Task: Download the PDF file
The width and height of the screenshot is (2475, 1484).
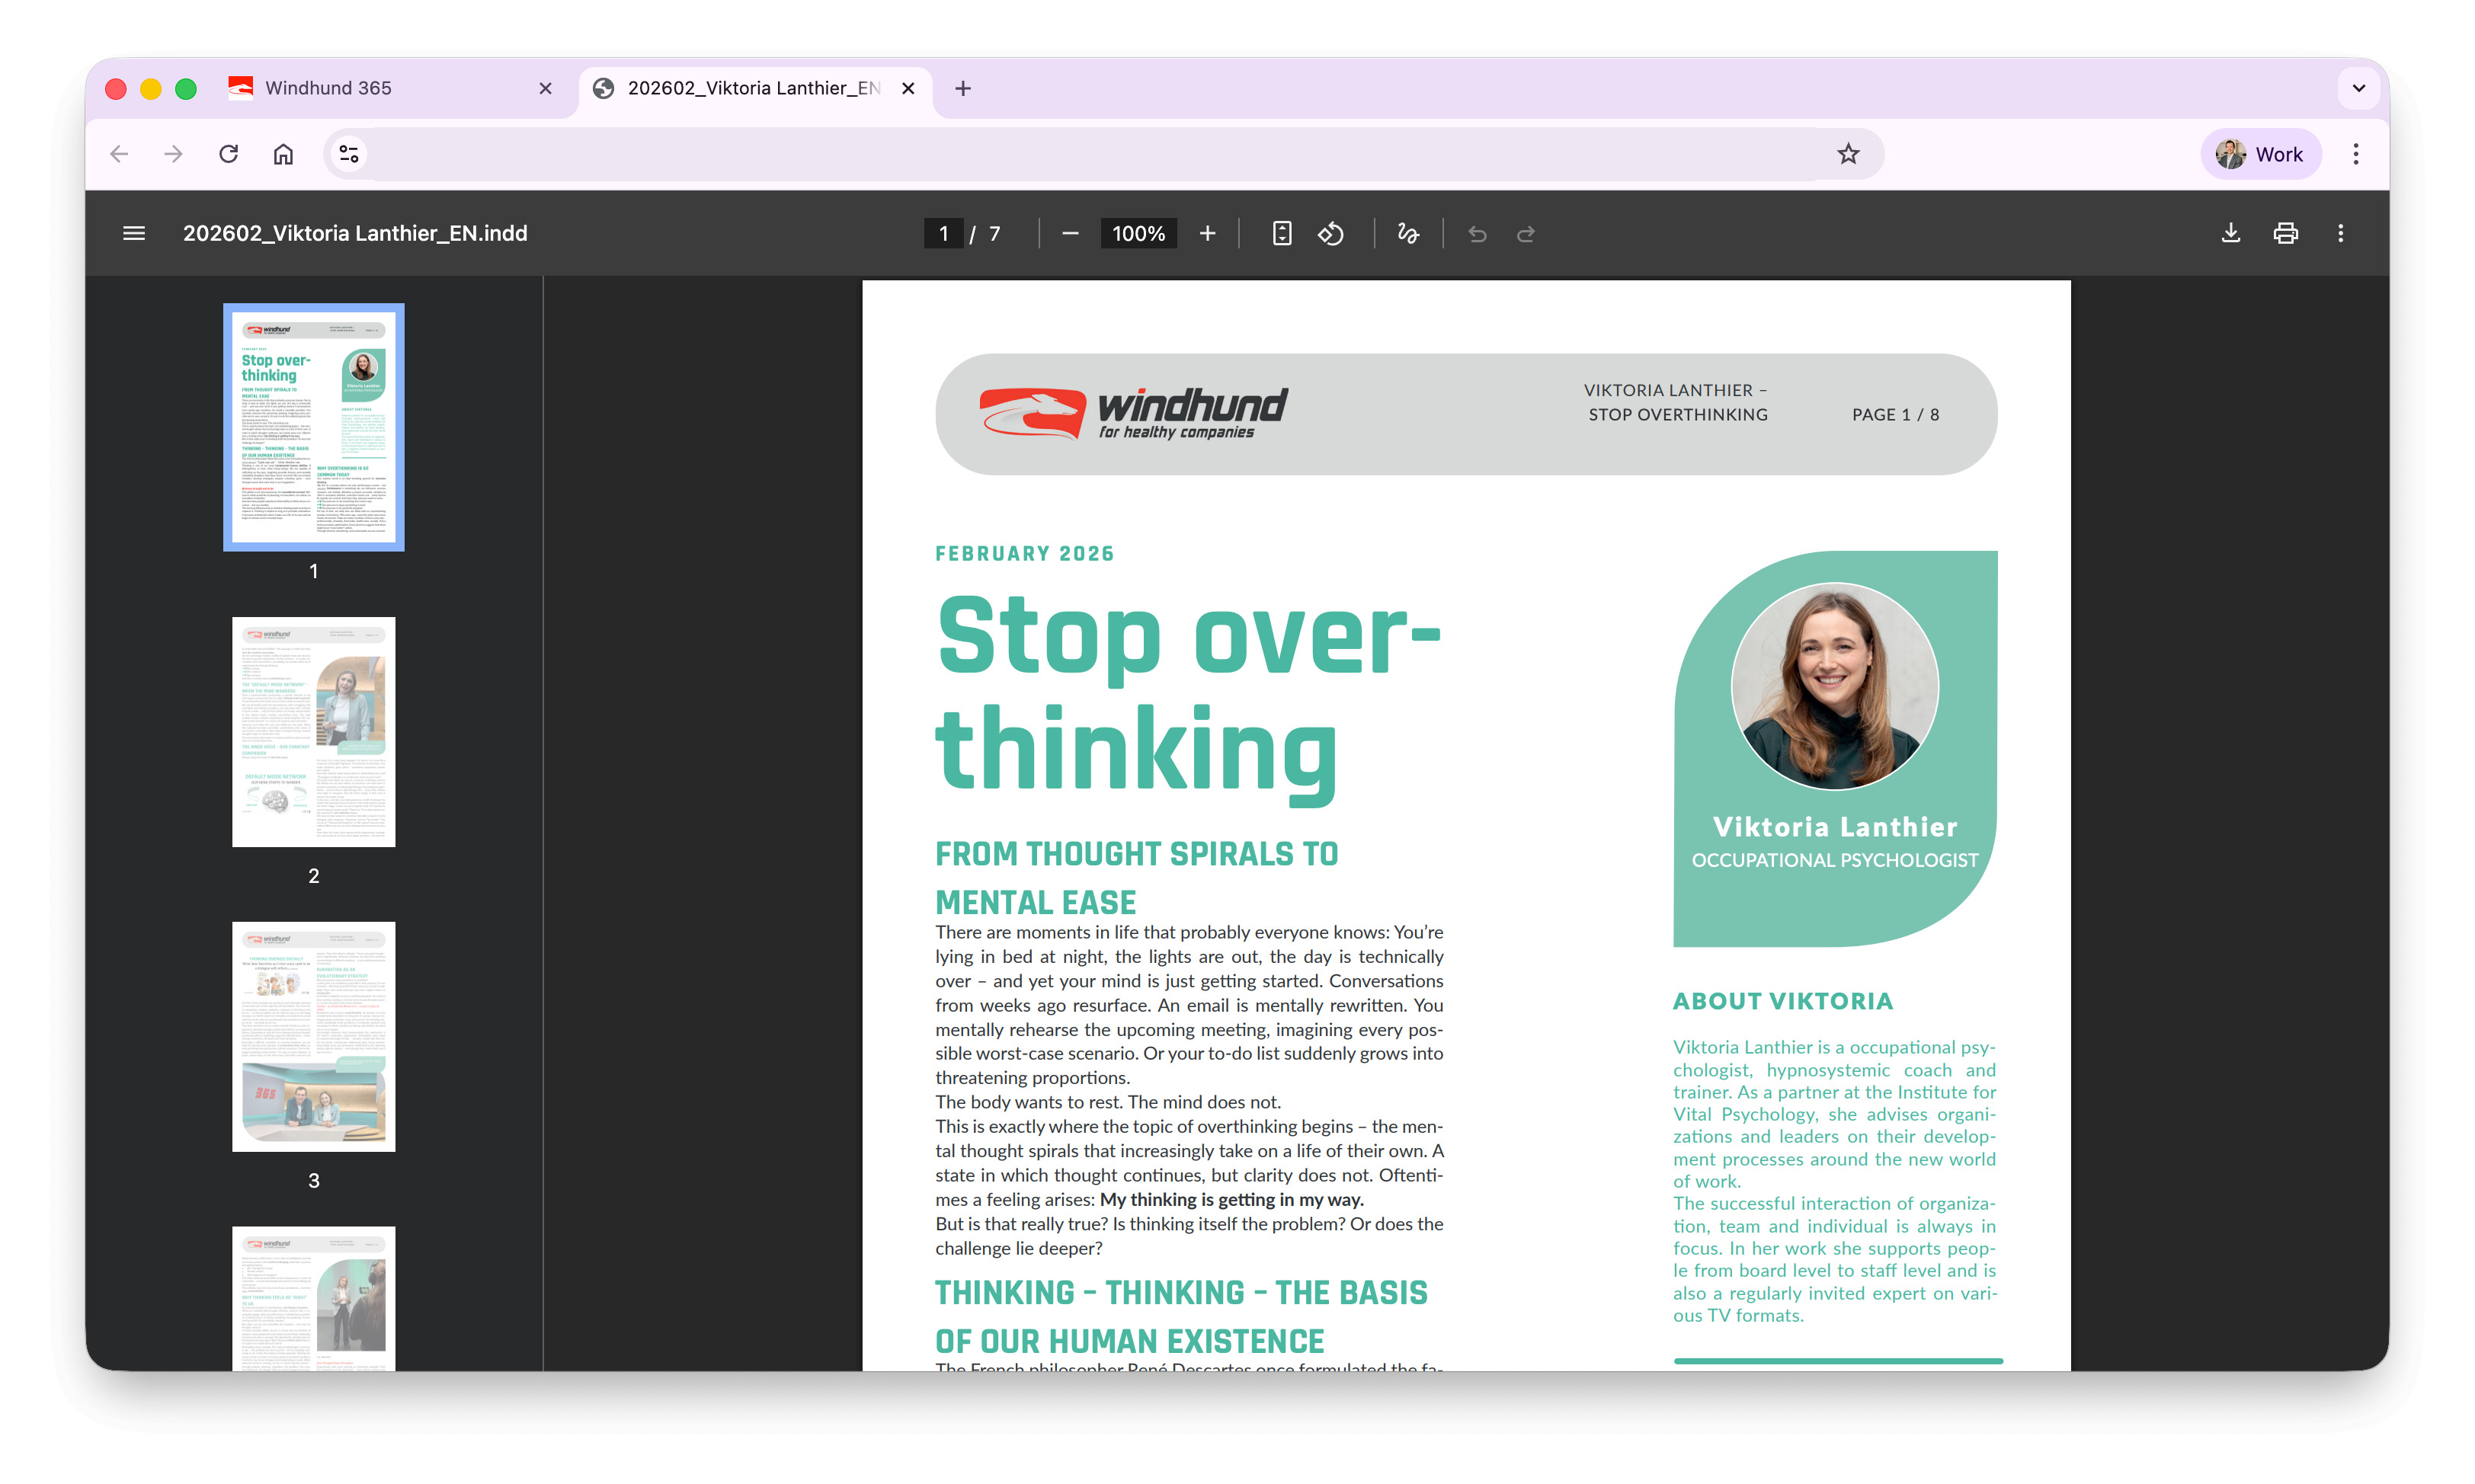Action: point(2230,233)
